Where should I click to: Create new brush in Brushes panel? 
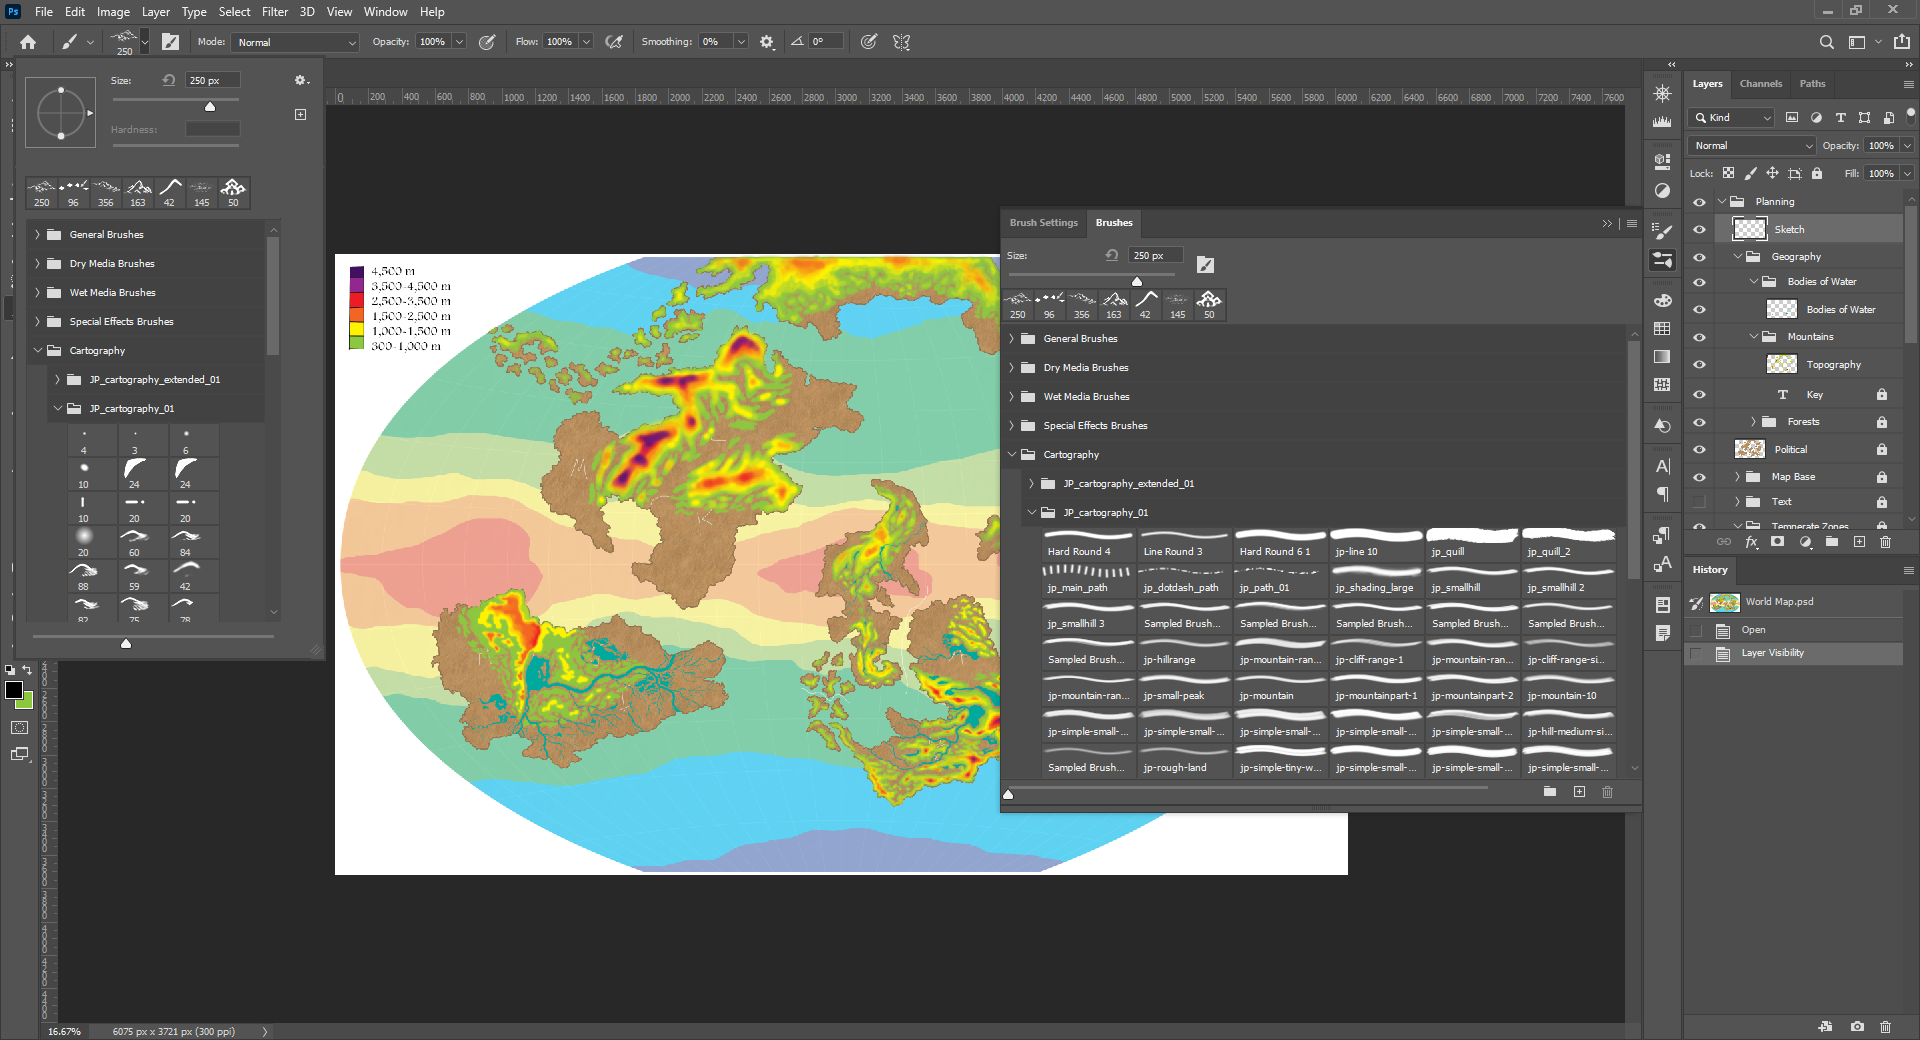(1579, 792)
